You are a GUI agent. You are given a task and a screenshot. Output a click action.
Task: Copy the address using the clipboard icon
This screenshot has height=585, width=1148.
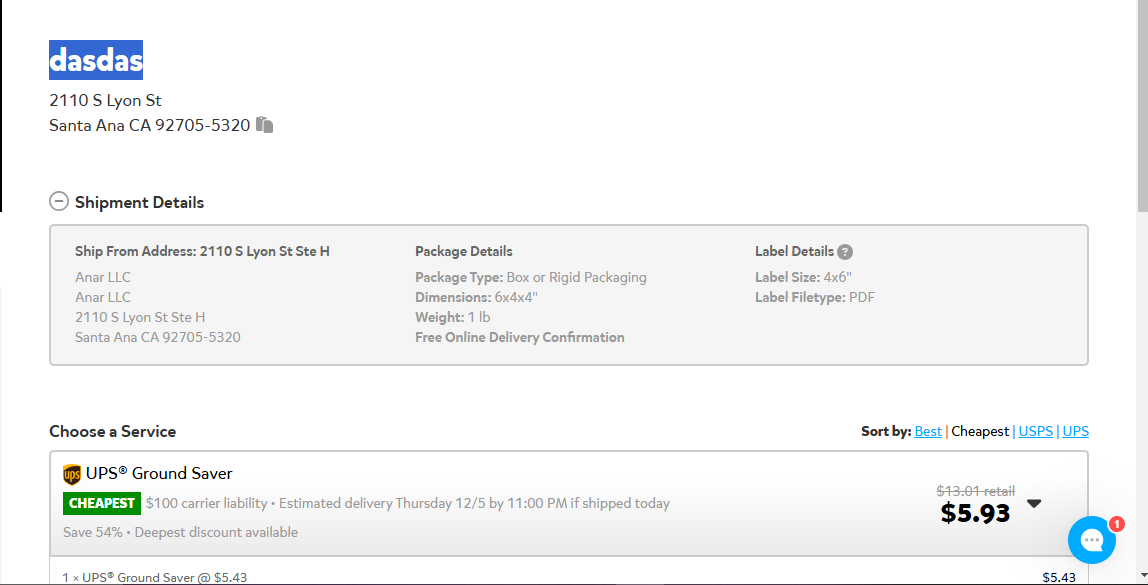click(x=264, y=125)
